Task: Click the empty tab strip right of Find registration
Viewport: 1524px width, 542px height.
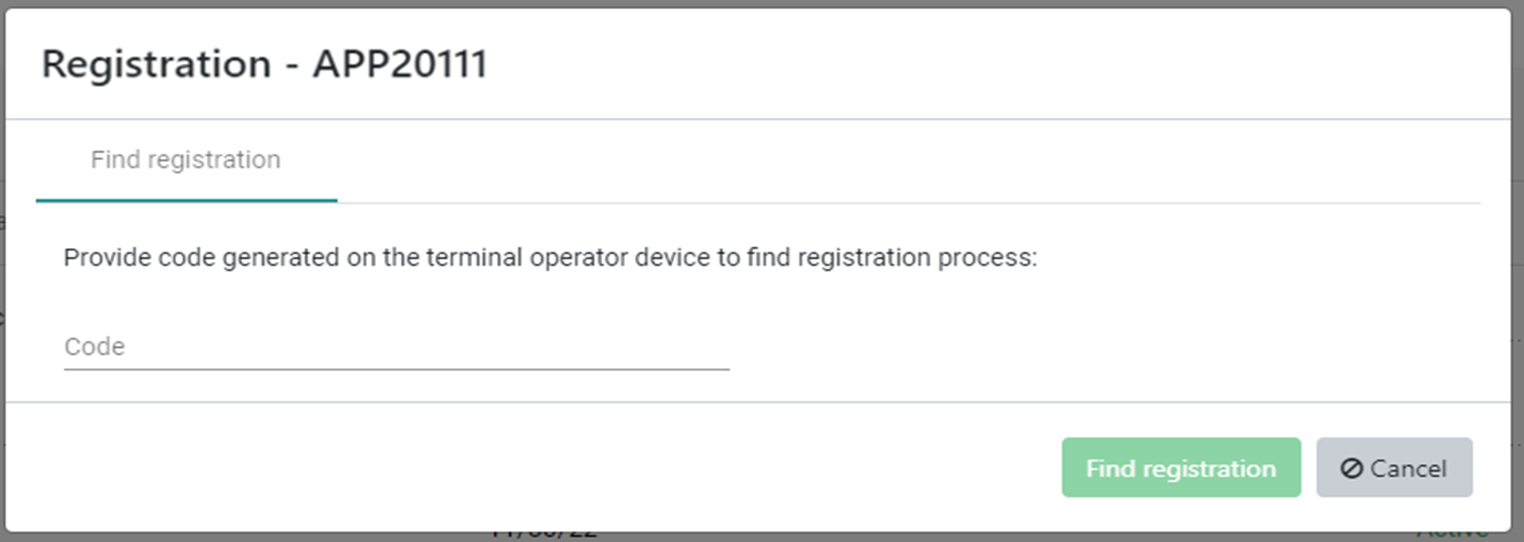Action: [900, 160]
